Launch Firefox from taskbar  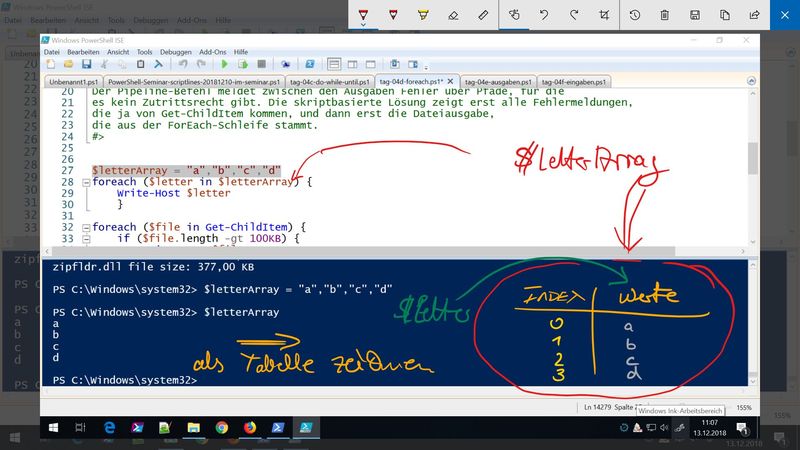[250, 428]
